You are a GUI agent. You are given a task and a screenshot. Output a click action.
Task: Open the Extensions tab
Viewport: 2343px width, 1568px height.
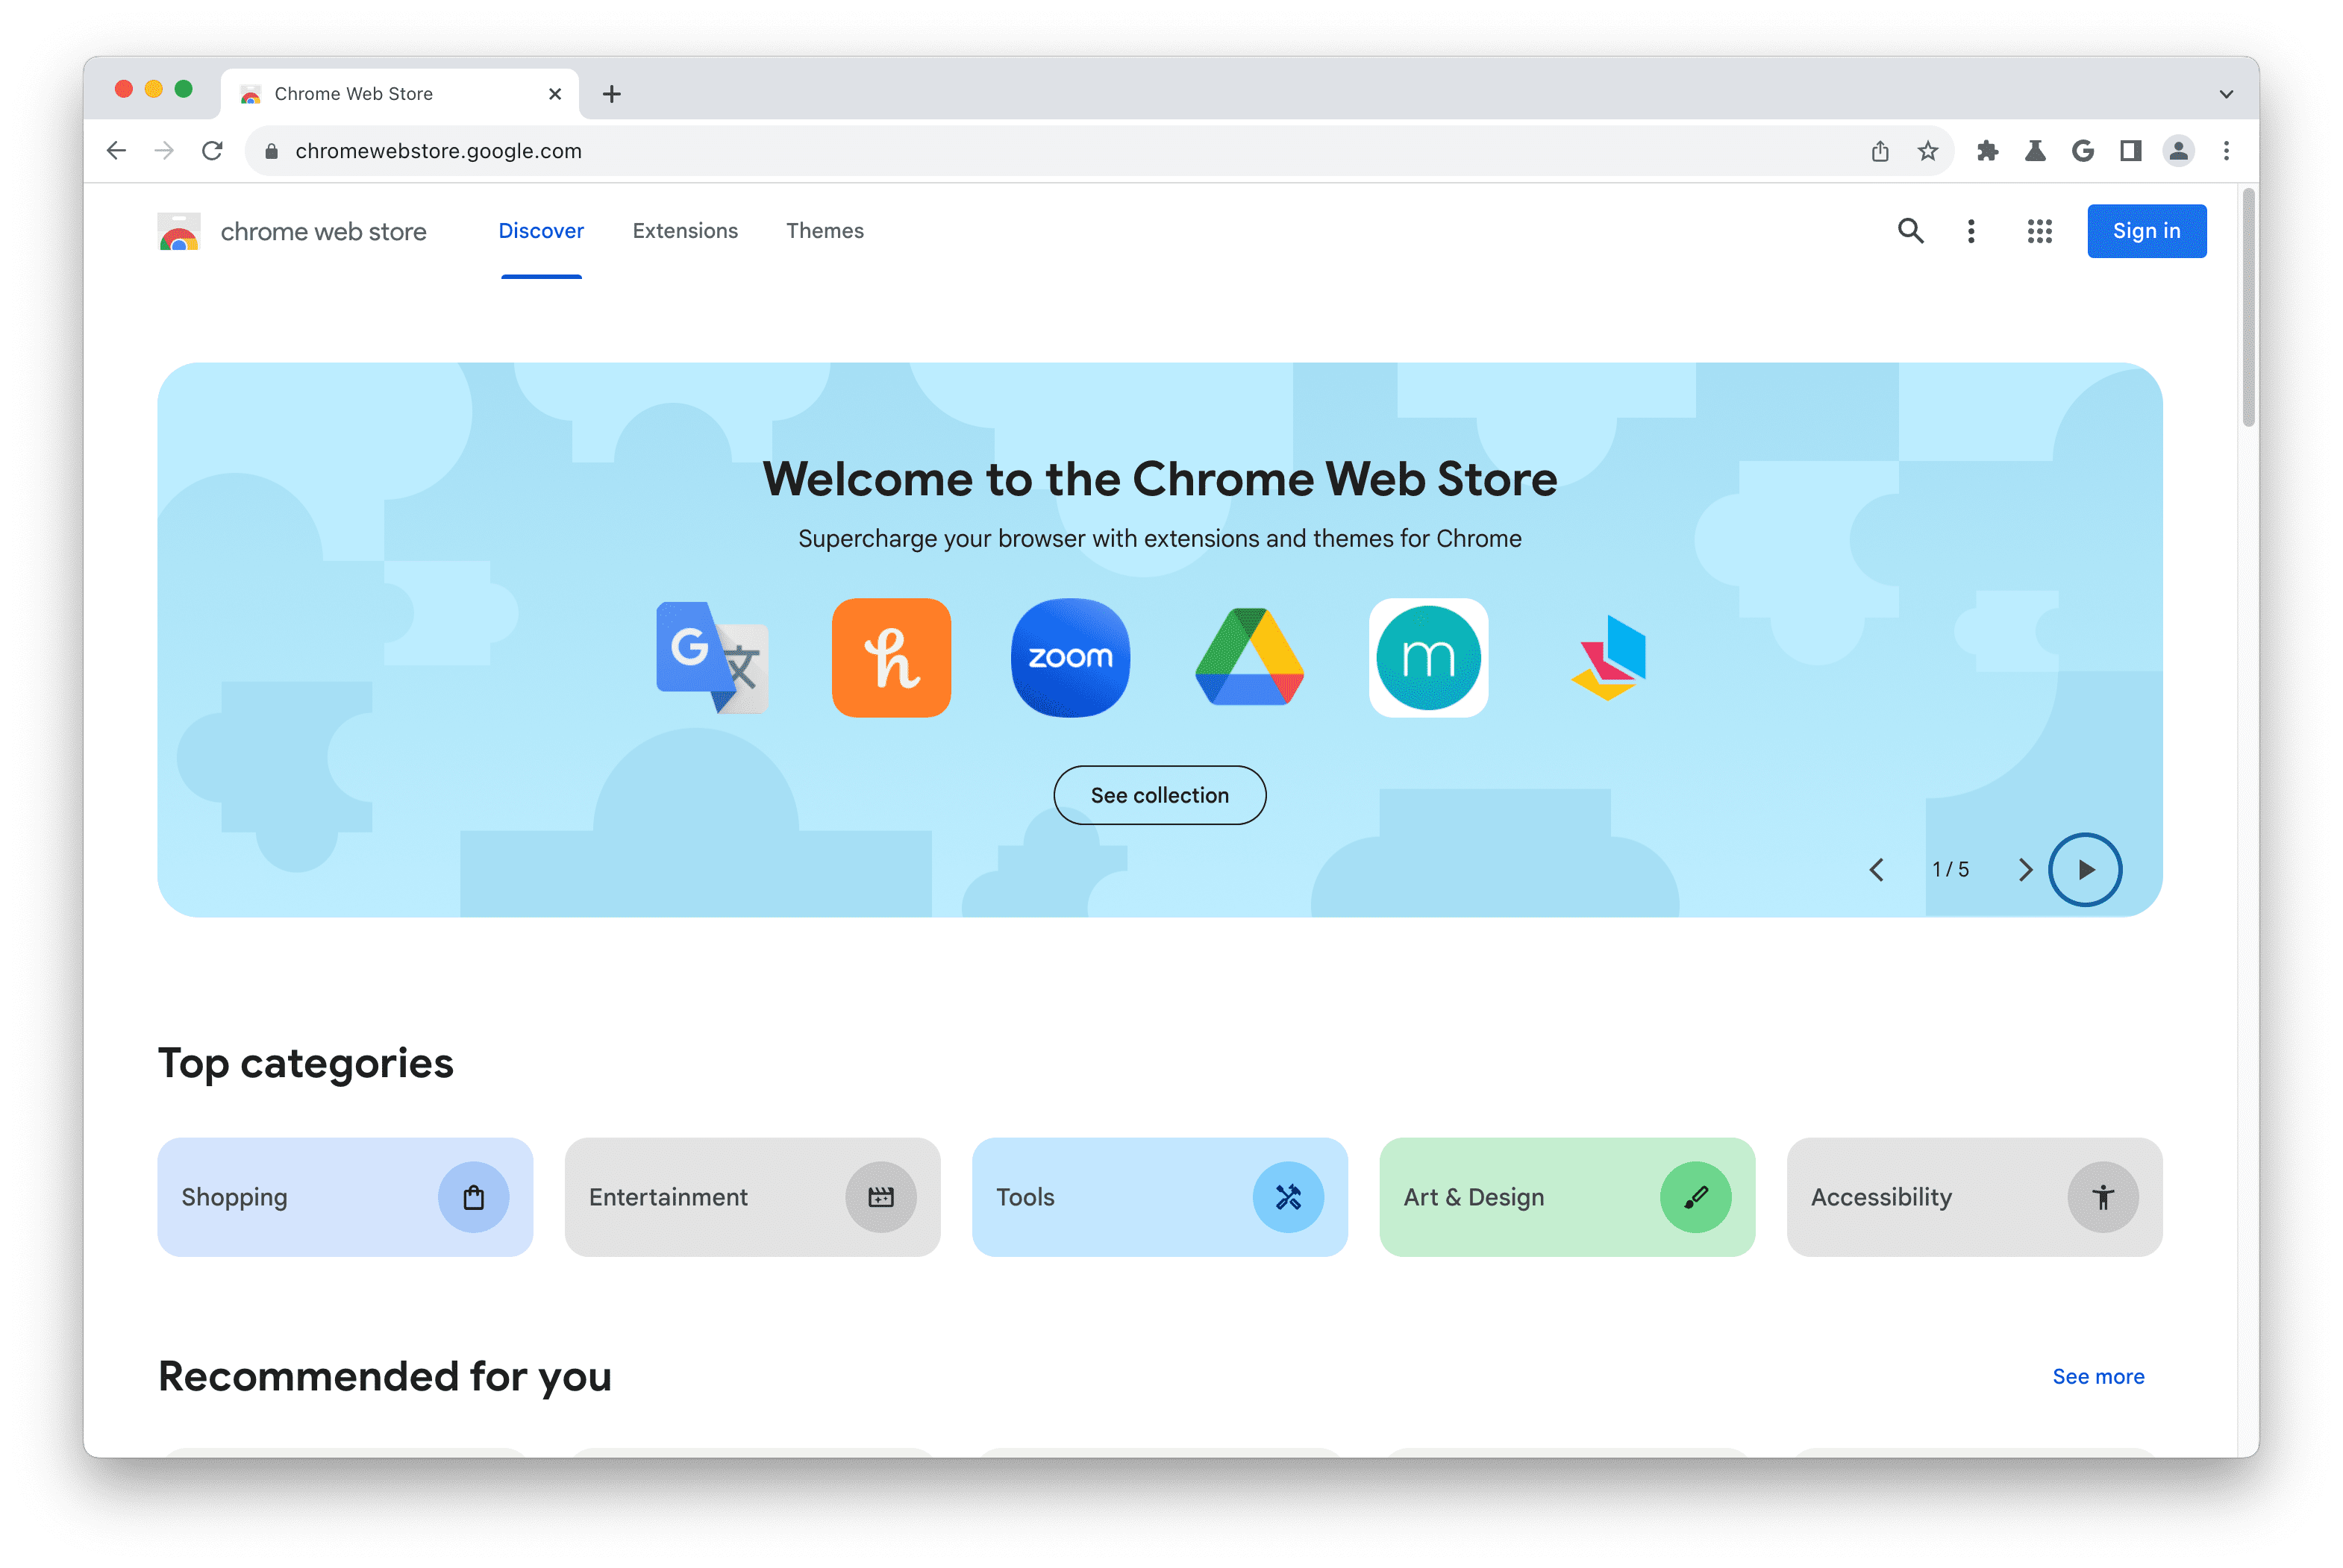pyautogui.click(x=686, y=229)
